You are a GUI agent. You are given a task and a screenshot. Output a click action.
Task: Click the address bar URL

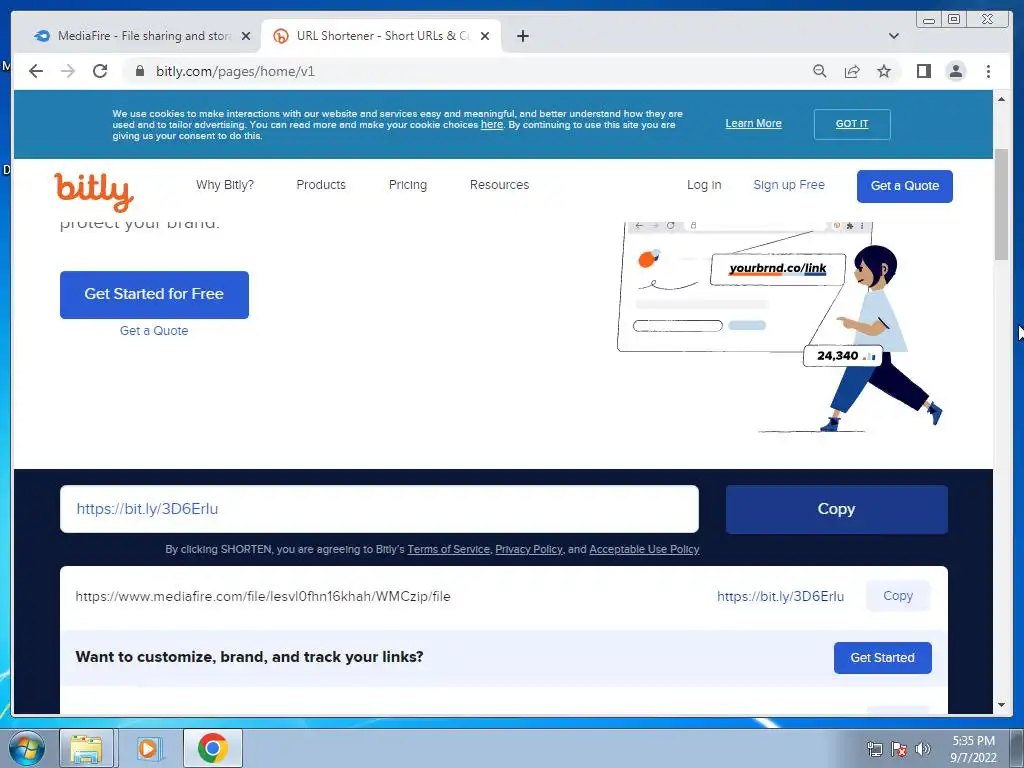[x=235, y=71]
